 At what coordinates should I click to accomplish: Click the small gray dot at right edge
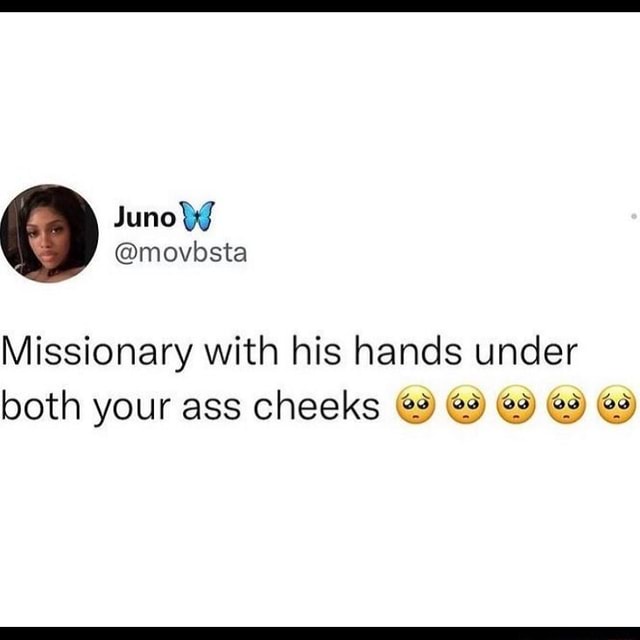(633, 216)
